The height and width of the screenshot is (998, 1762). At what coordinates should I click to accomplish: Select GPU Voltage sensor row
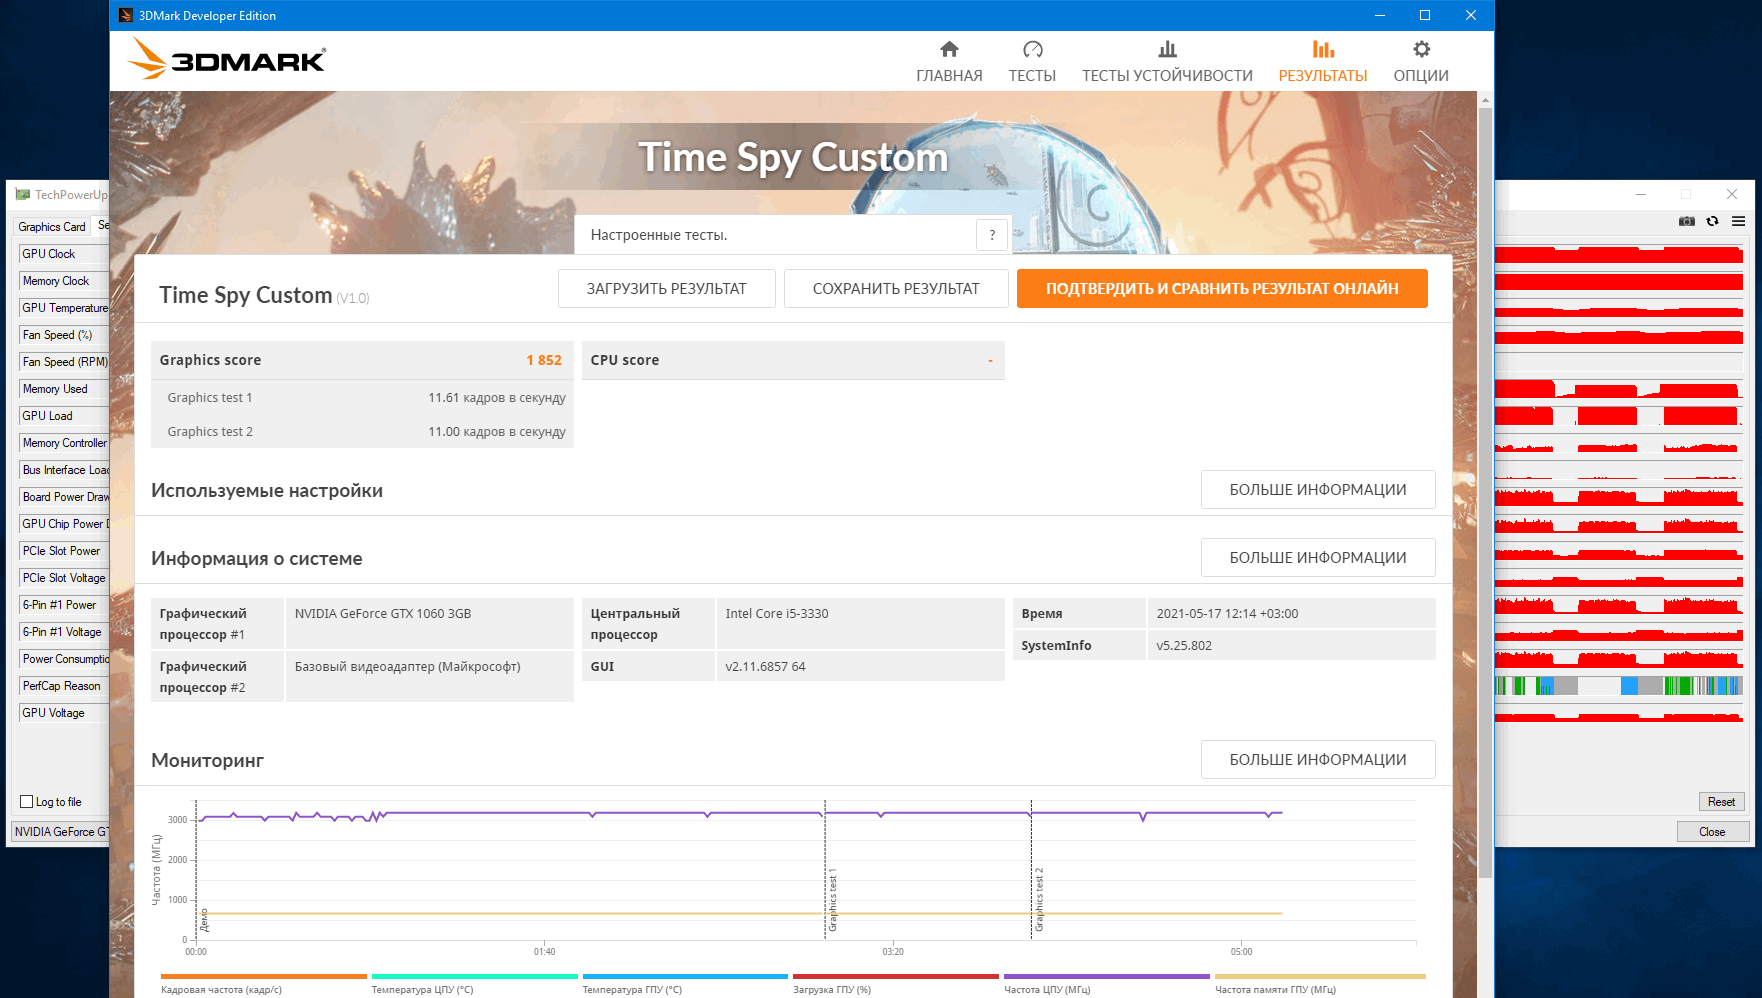pyautogui.click(x=64, y=713)
